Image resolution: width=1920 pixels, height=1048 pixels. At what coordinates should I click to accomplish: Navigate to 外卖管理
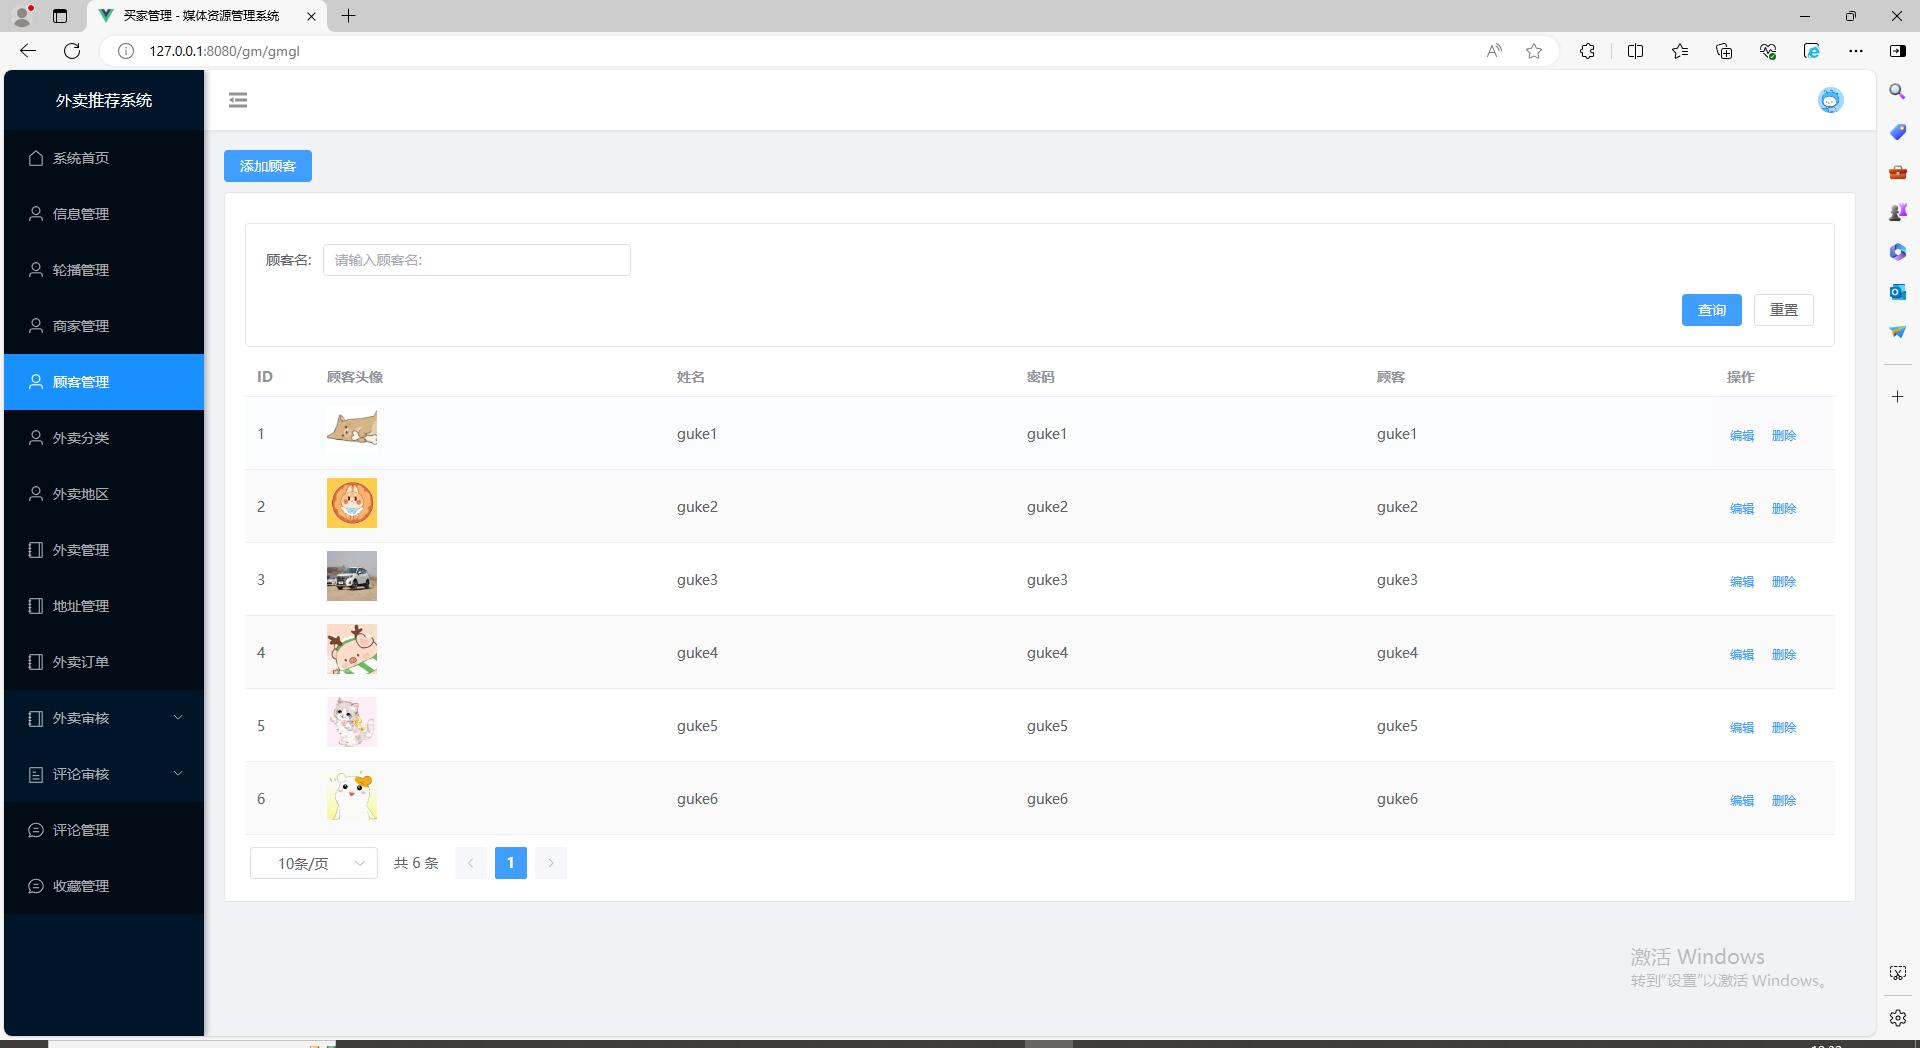(x=104, y=550)
